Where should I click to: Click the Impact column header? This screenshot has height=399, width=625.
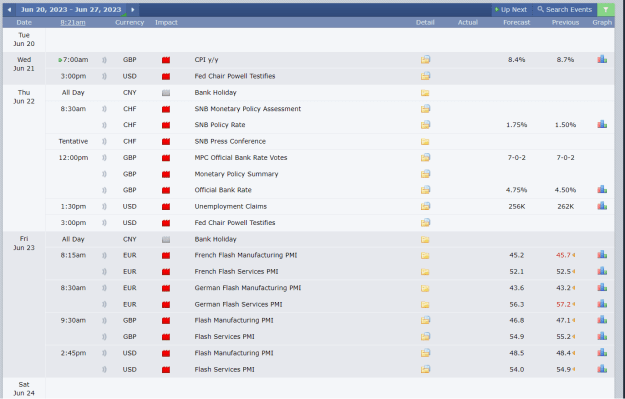coord(166,23)
